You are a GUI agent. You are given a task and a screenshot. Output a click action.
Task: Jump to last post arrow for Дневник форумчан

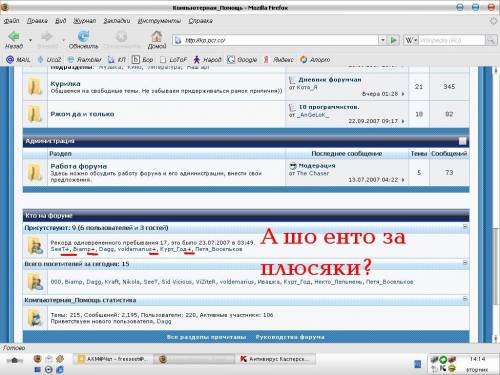coord(403,94)
